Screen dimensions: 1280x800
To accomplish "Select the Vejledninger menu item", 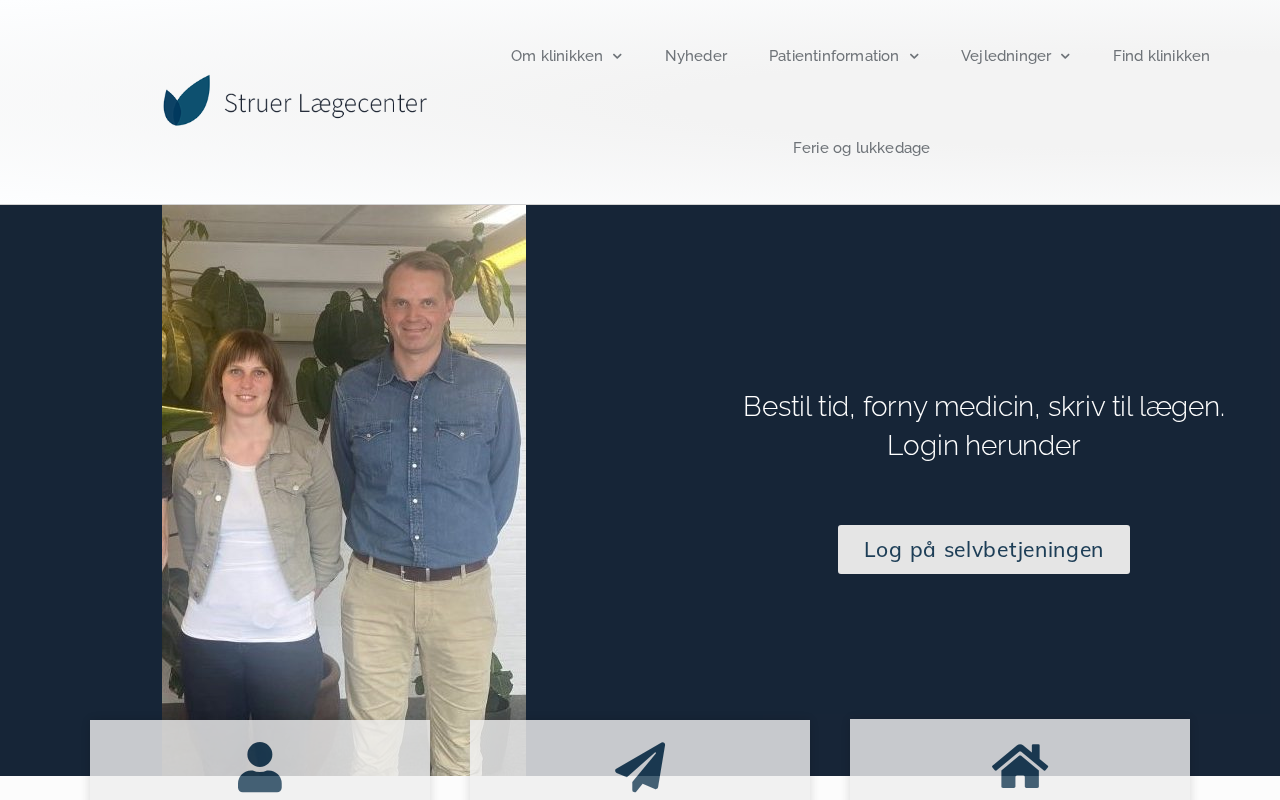I will pyautogui.click(x=1006, y=56).
